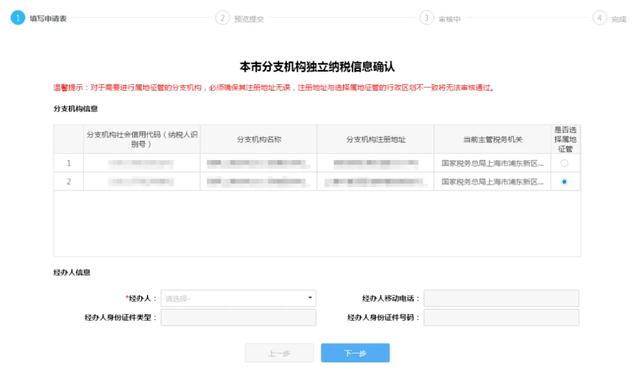Select 属地征管 radio for row 2
Screen dimensions: 640x373
[x=564, y=182]
